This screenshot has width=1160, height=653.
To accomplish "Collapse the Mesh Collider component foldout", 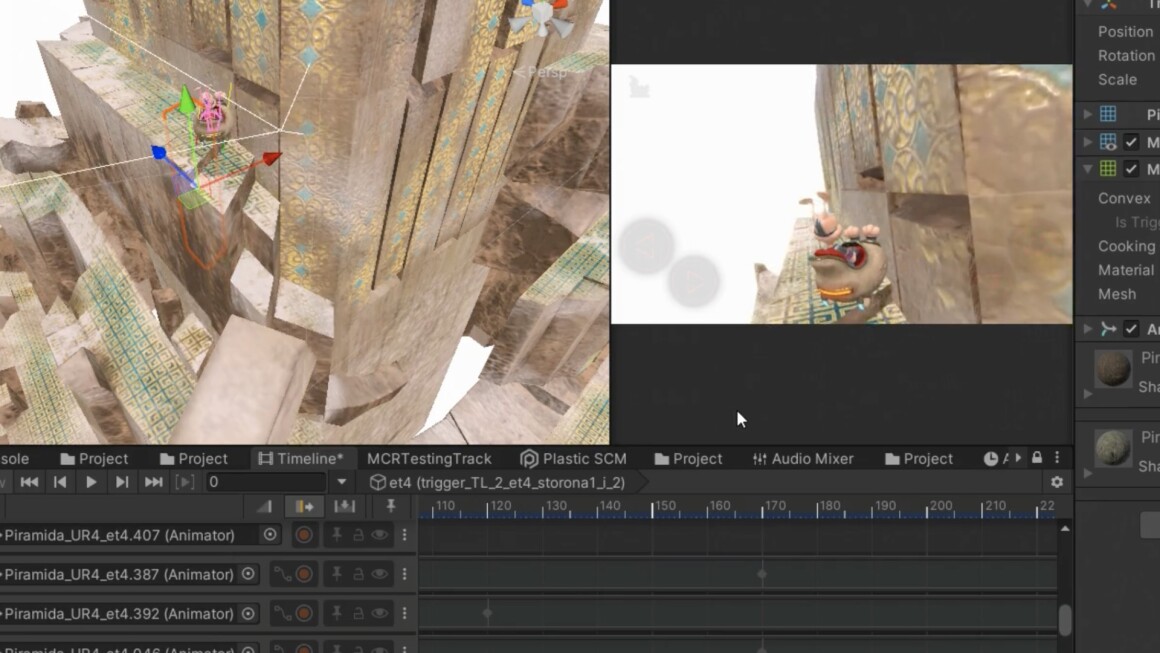I will 1088,169.
